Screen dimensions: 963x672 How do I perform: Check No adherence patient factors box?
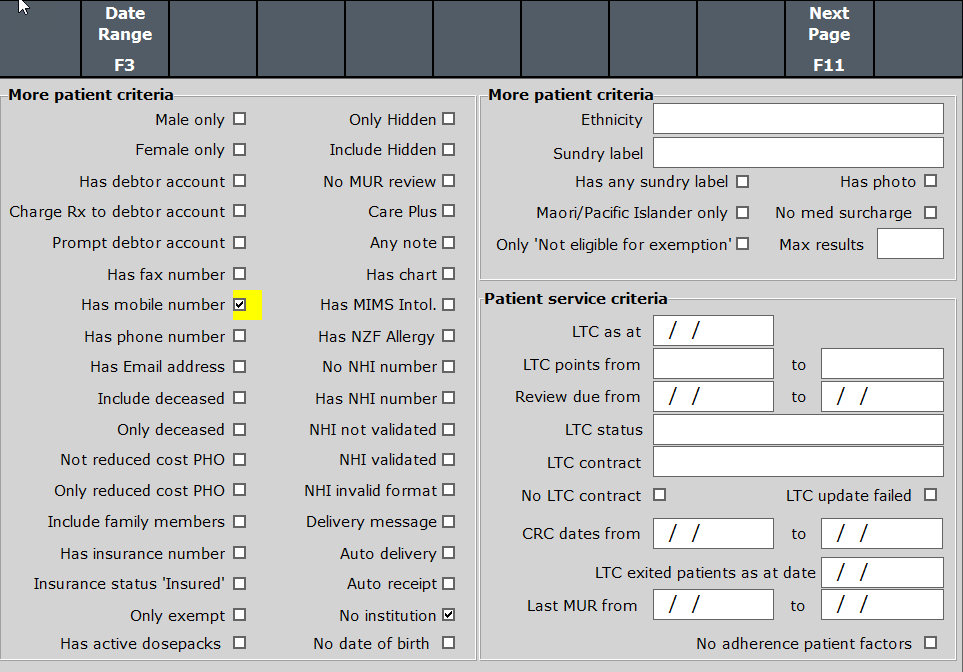tap(930, 643)
